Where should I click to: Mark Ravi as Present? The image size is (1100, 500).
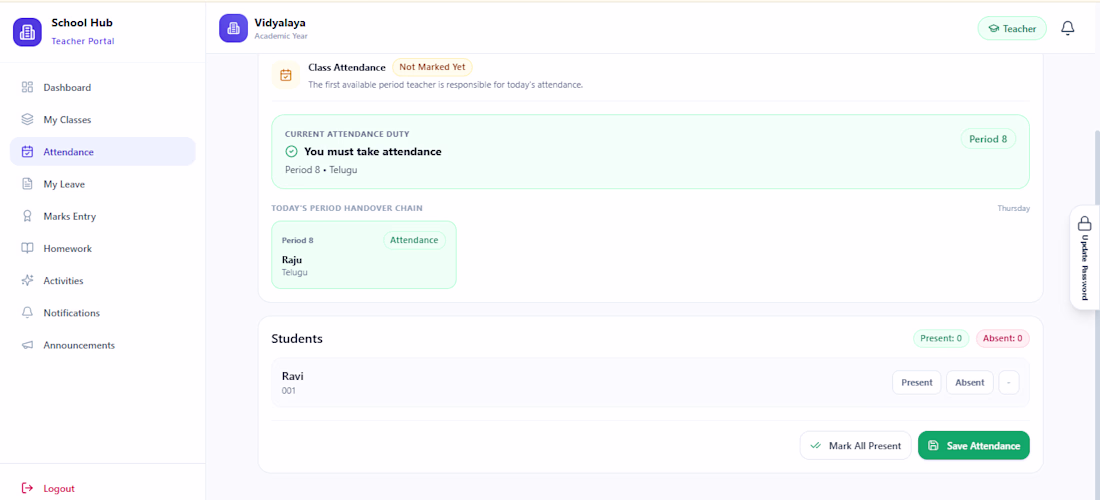[x=916, y=382]
